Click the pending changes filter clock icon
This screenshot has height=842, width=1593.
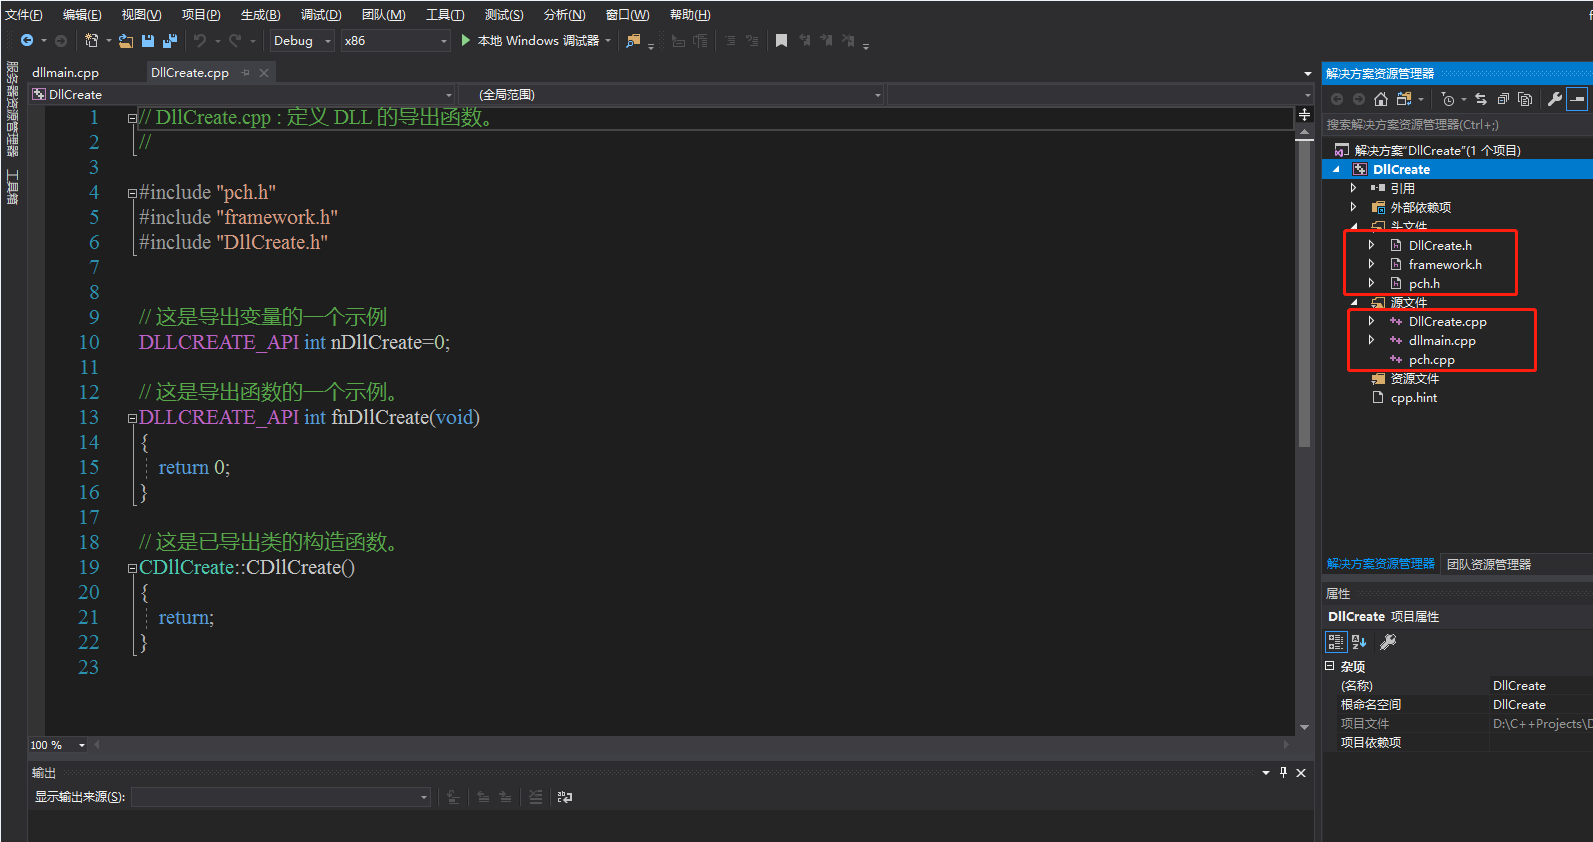tap(1448, 99)
